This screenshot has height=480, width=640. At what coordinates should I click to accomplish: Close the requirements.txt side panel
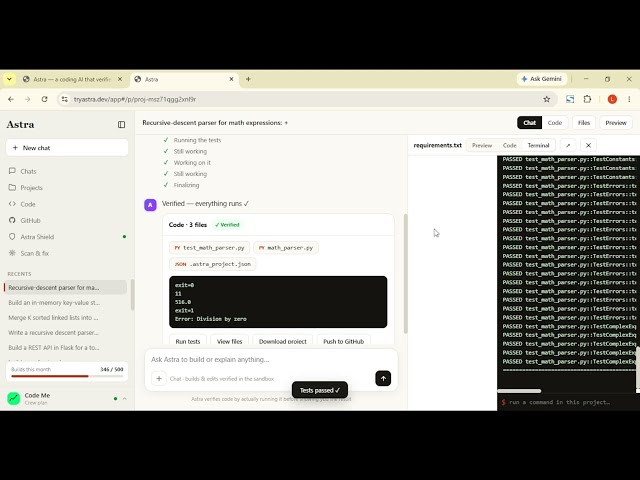click(588, 145)
